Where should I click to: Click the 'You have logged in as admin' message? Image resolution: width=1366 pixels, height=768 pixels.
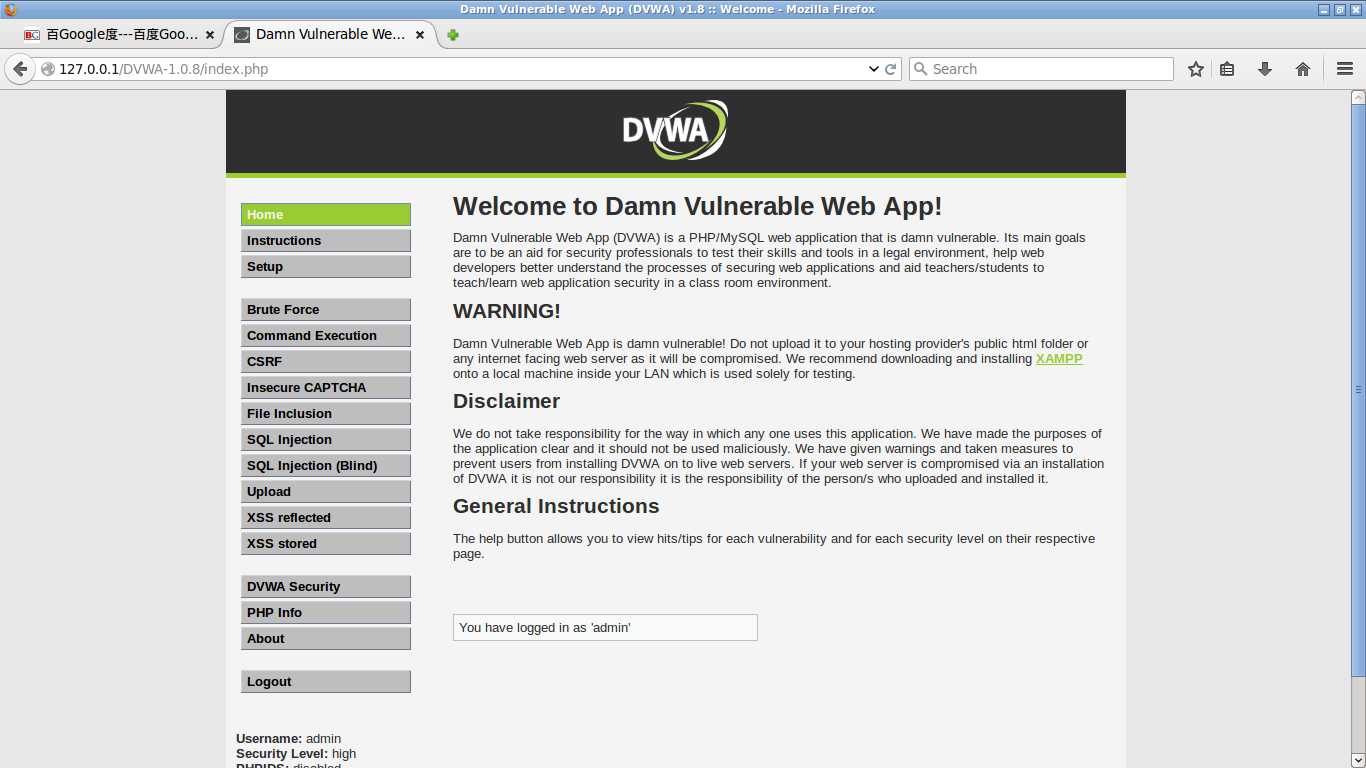(605, 628)
